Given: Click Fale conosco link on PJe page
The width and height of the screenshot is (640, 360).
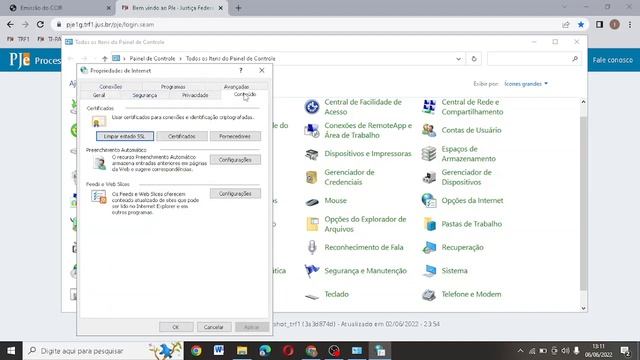Looking at the screenshot, I should 613,60.
